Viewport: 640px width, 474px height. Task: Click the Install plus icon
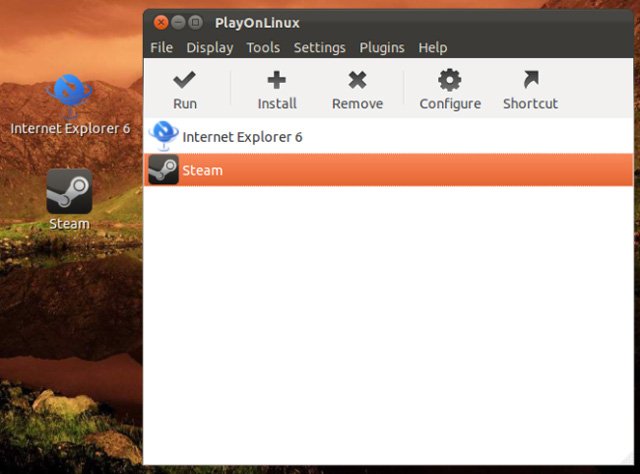tap(277, 80)
